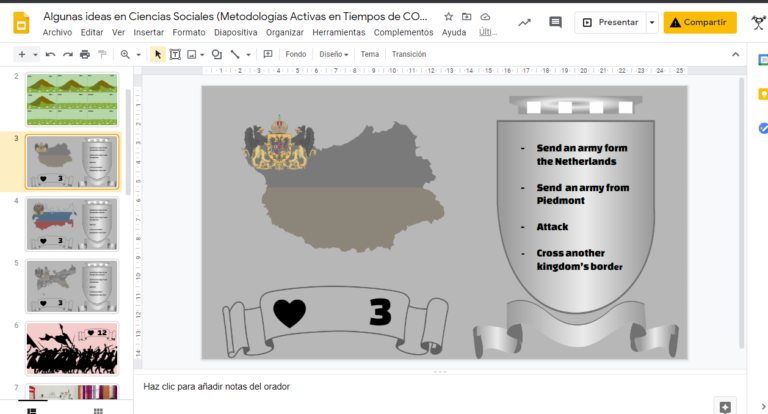Viewport: 768px width, 414px height.
Task: Open the Editar menu
Action: [92, 32]
